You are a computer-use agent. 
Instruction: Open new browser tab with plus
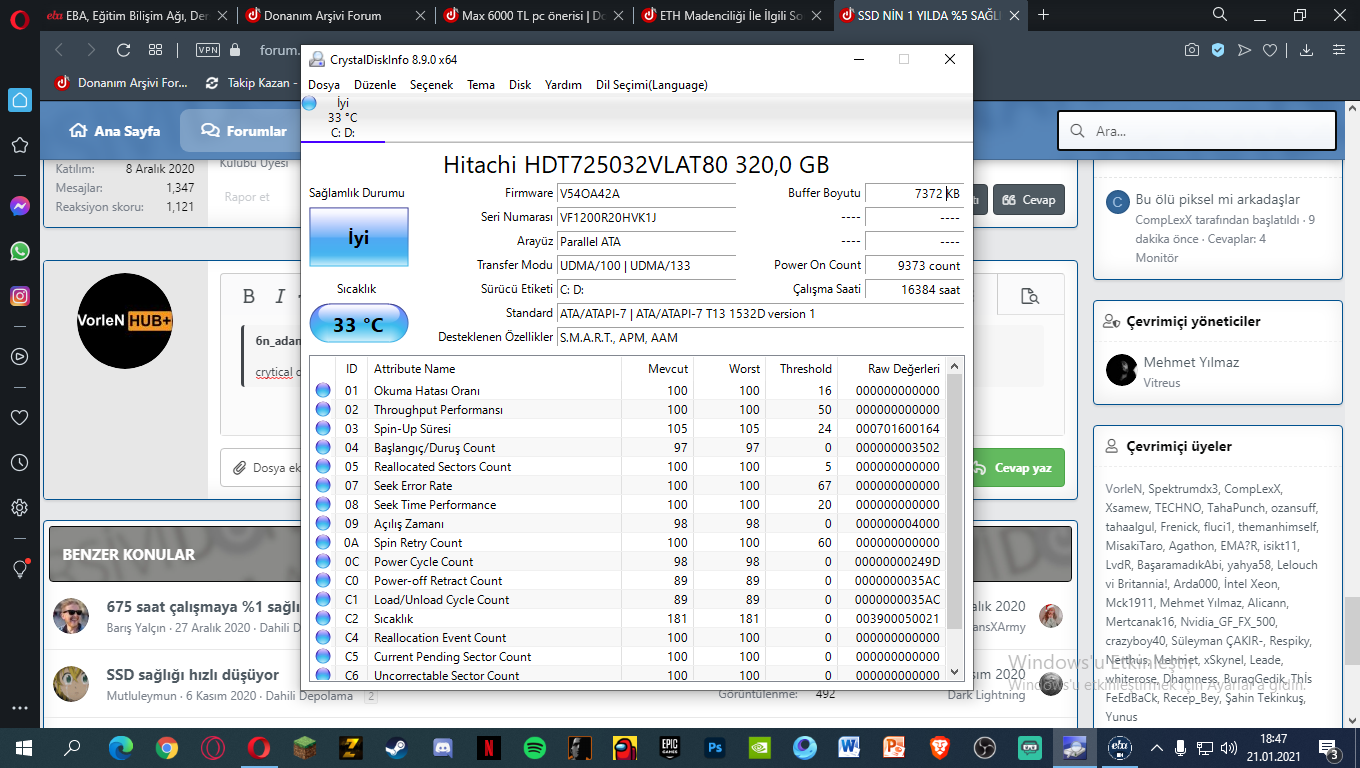pyautogui.click(x=1044, y=14)
